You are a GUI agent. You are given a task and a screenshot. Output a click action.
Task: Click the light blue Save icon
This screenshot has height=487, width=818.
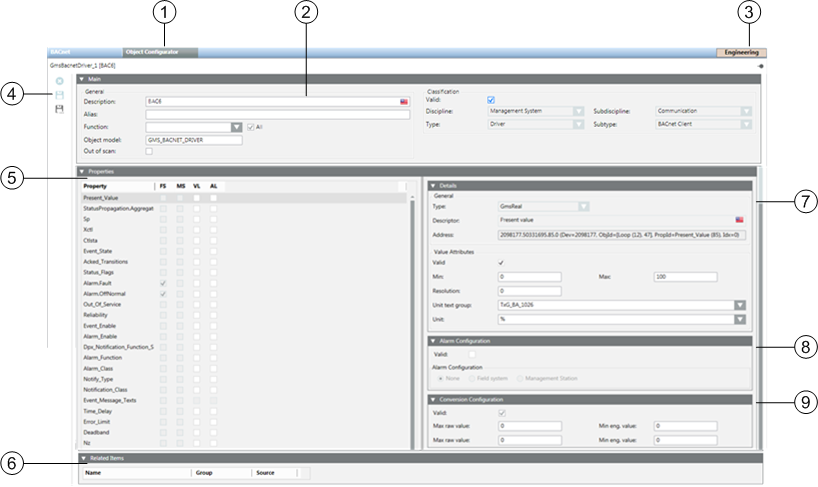60,95
